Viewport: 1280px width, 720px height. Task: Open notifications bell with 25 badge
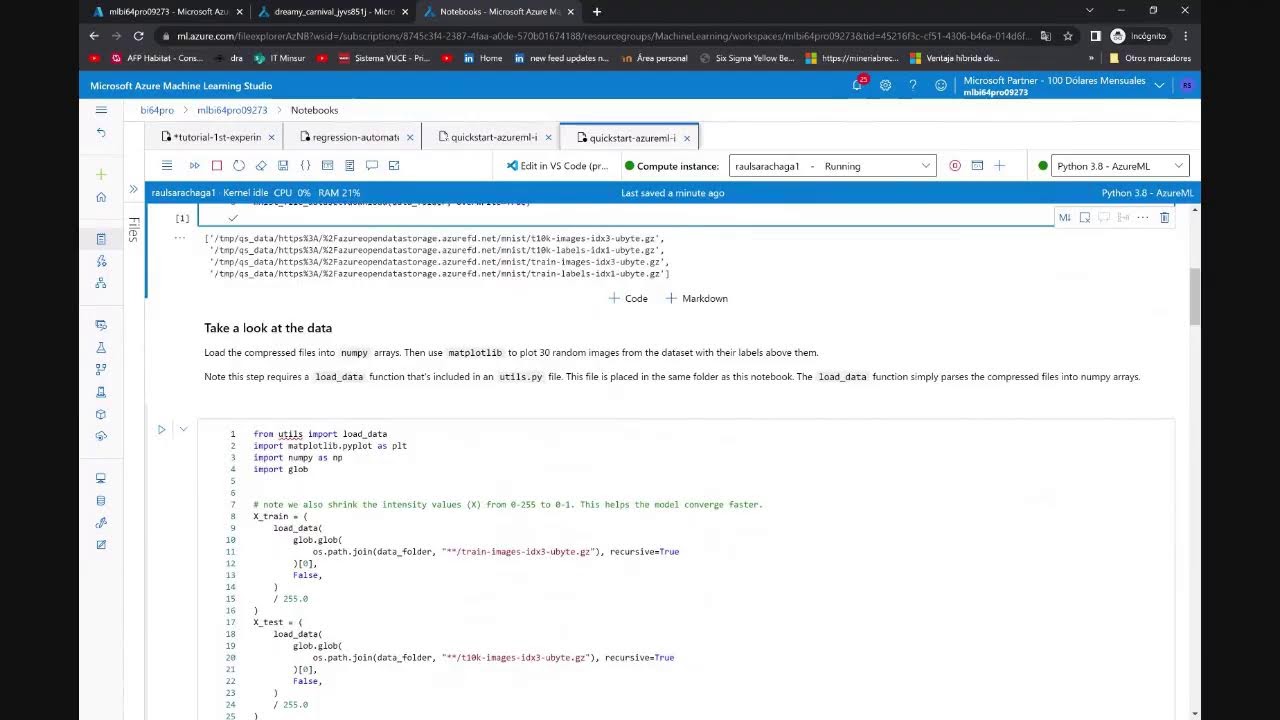click(x=858, y=85)
